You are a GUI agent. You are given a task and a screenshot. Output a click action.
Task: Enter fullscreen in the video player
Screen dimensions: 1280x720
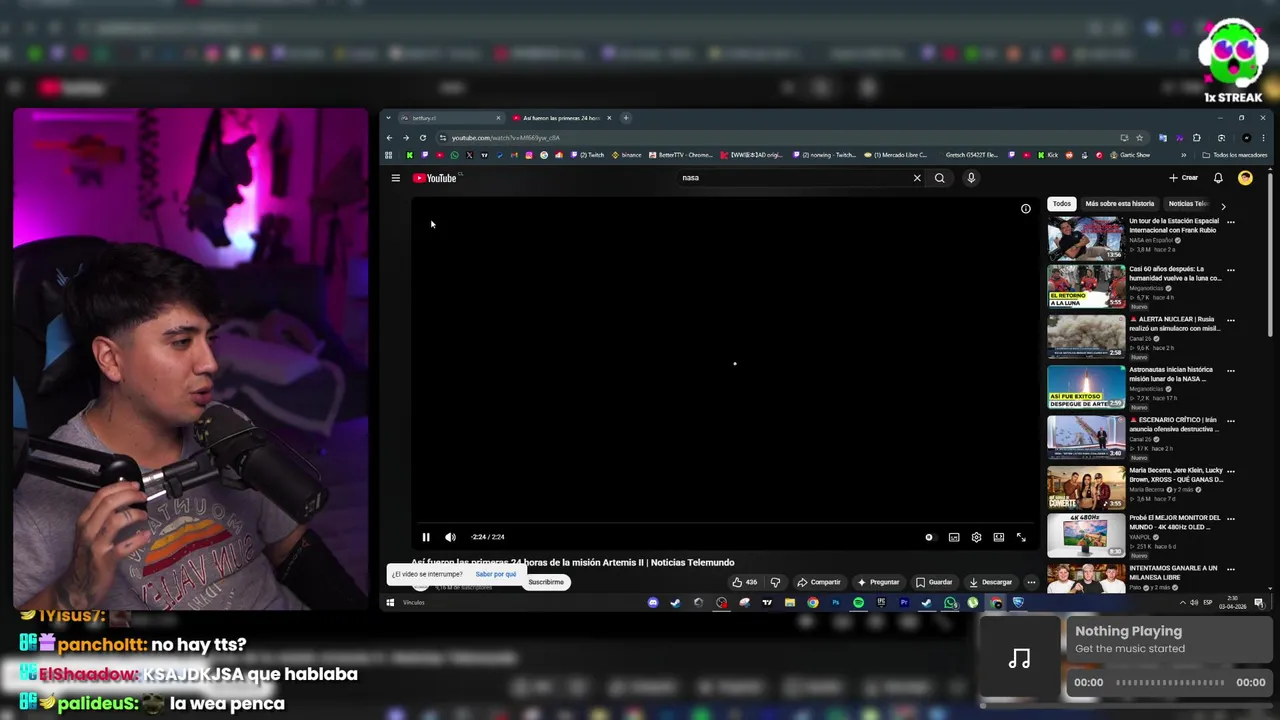1021,537
